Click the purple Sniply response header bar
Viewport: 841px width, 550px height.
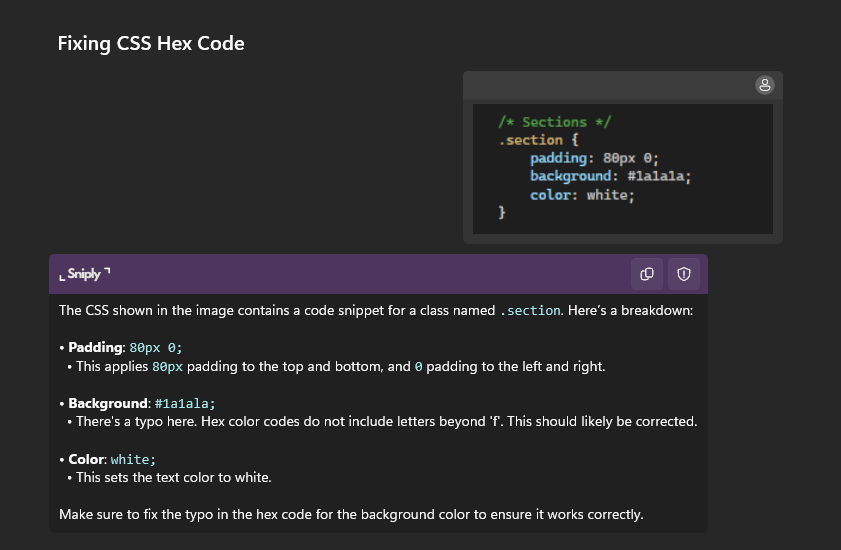click(340, 274)
